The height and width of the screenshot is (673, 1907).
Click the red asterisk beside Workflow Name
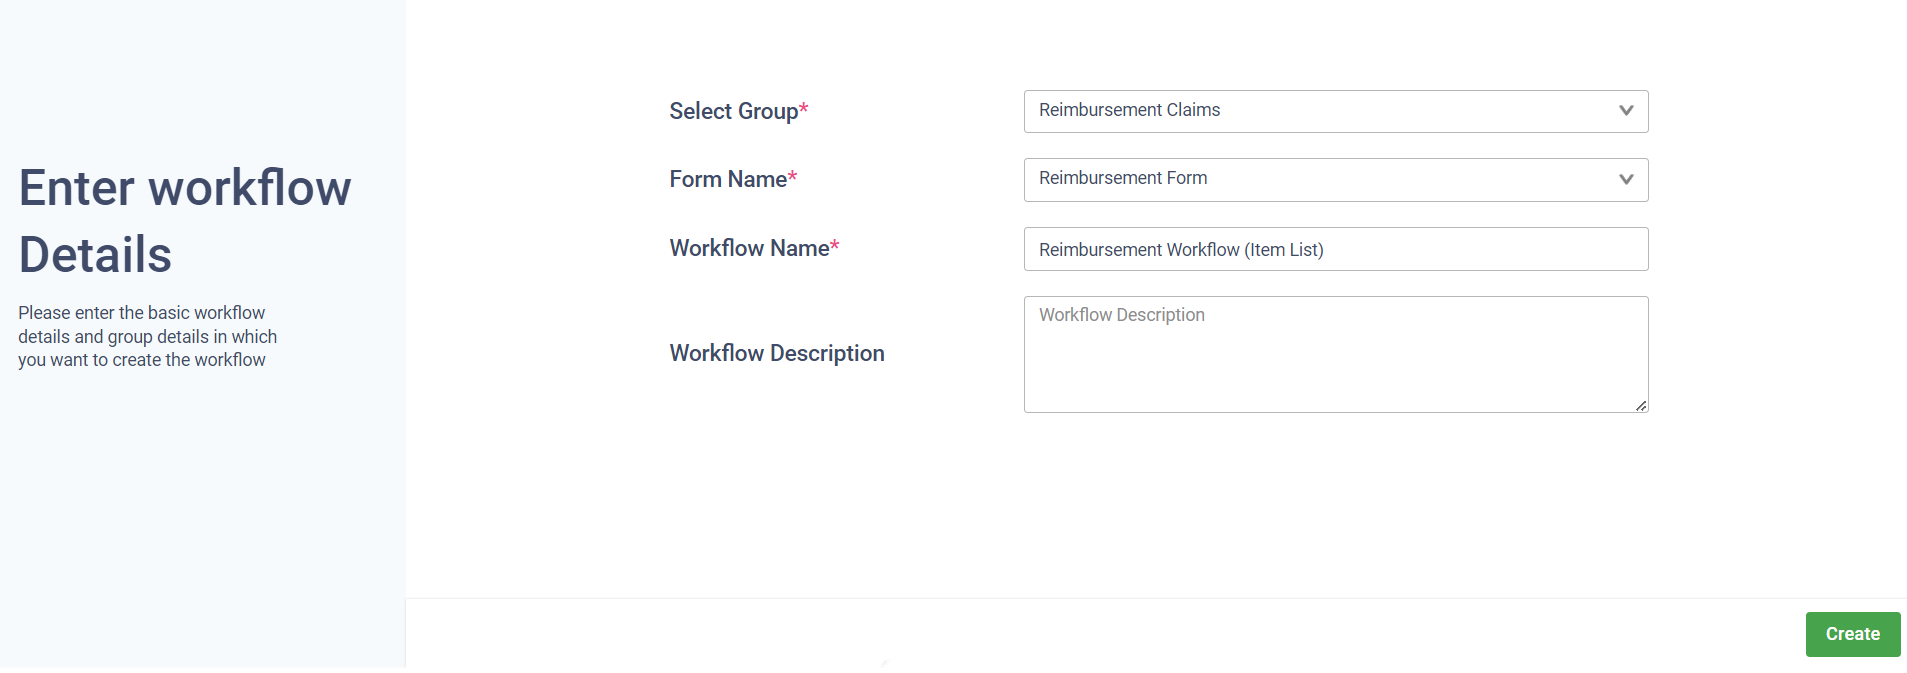click(835, 246)
